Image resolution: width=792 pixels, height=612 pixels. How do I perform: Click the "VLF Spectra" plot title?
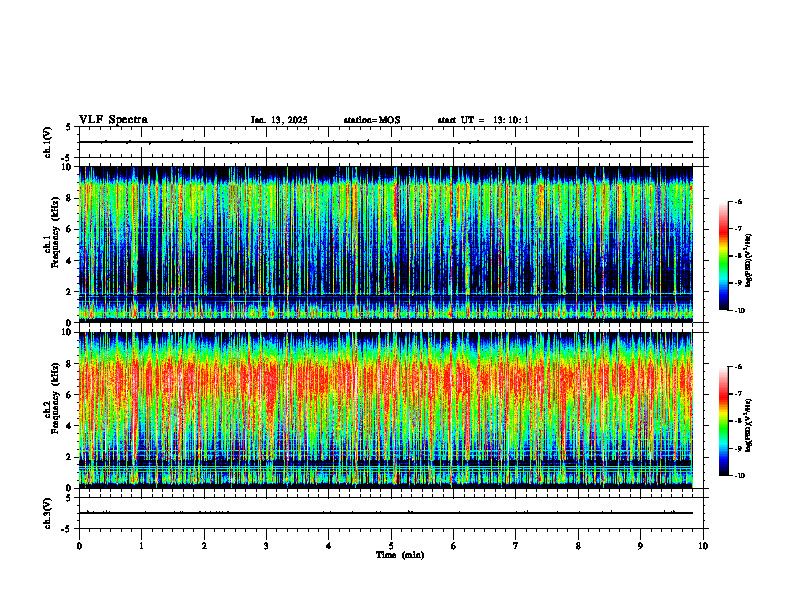coord(113,120)
